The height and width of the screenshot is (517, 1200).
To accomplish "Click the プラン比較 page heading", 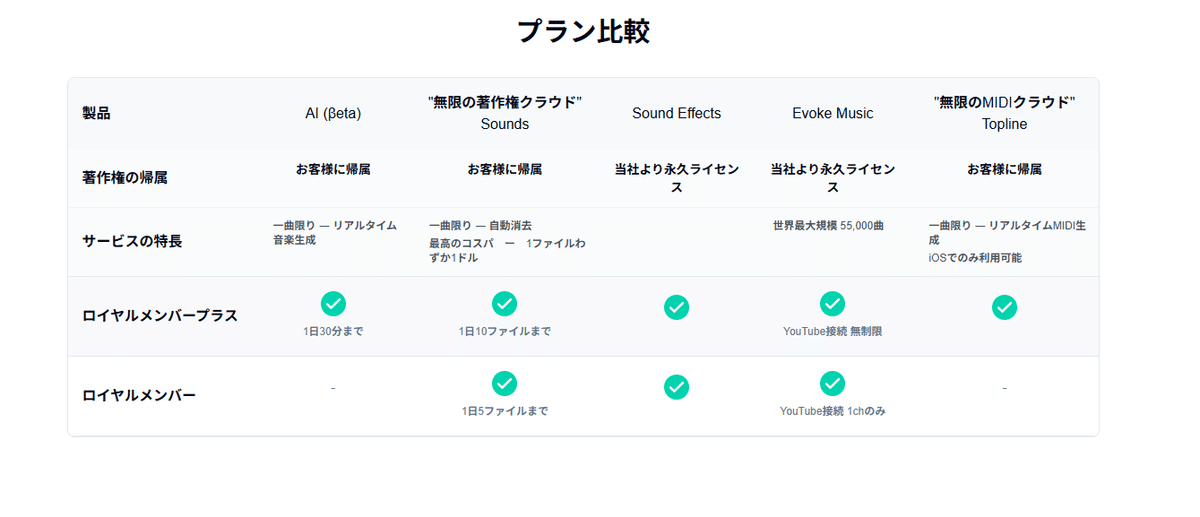I will [x=583, y=31].
